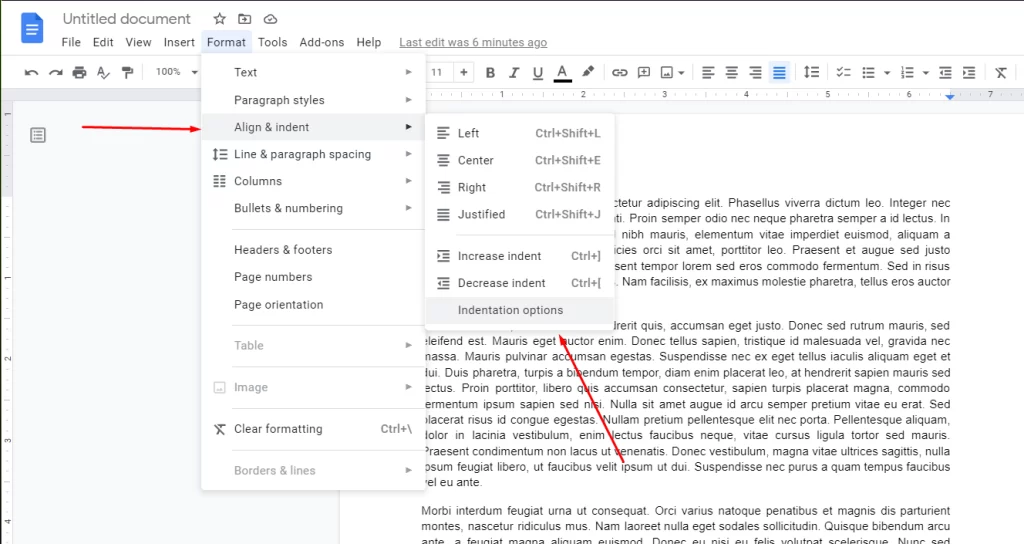
Task: Insert a checklist from the toolbar
Action: (x=843, y=72)
